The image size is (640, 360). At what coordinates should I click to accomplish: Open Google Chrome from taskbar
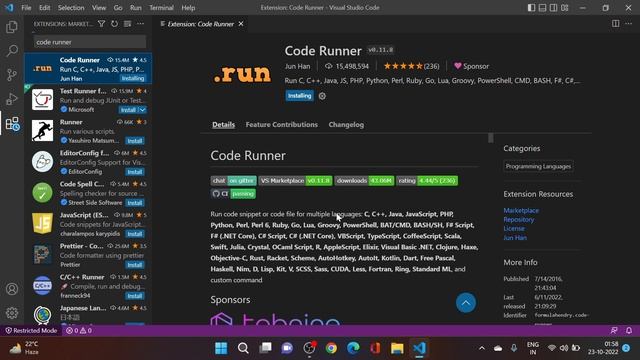click(331, 348)
